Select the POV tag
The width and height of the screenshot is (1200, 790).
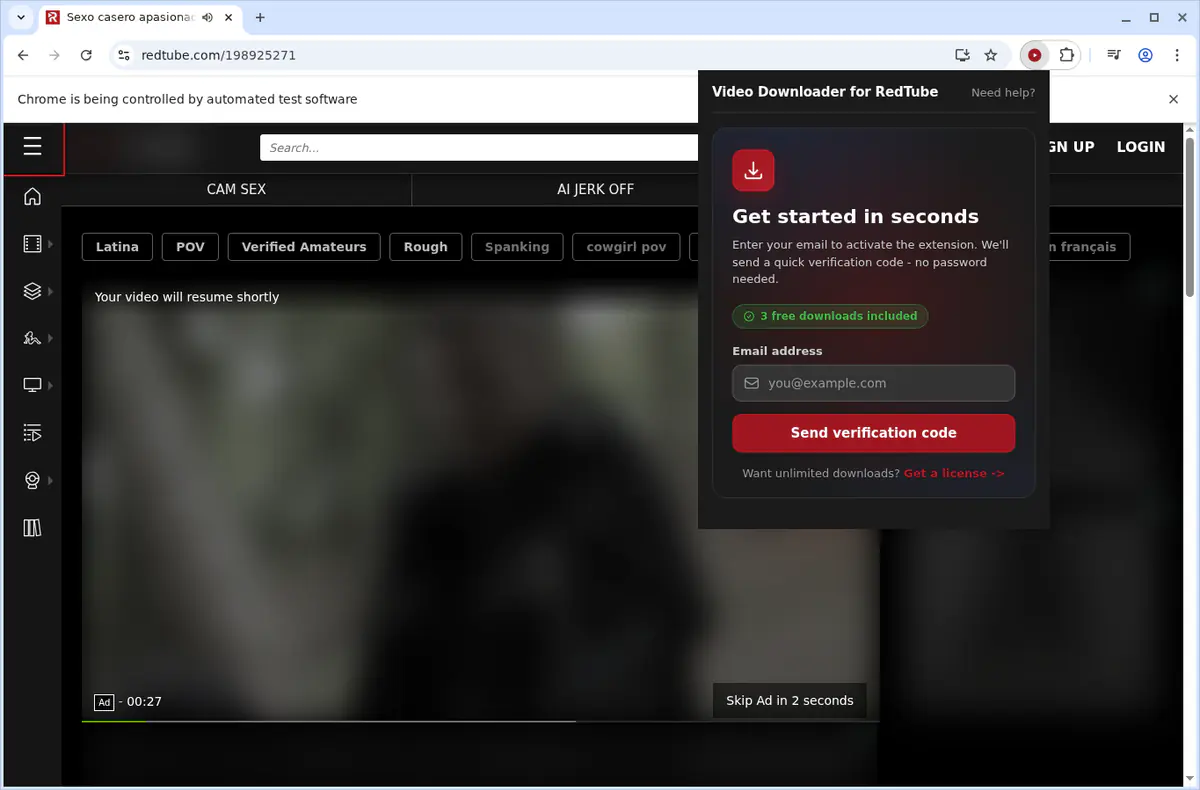point(190,247)
